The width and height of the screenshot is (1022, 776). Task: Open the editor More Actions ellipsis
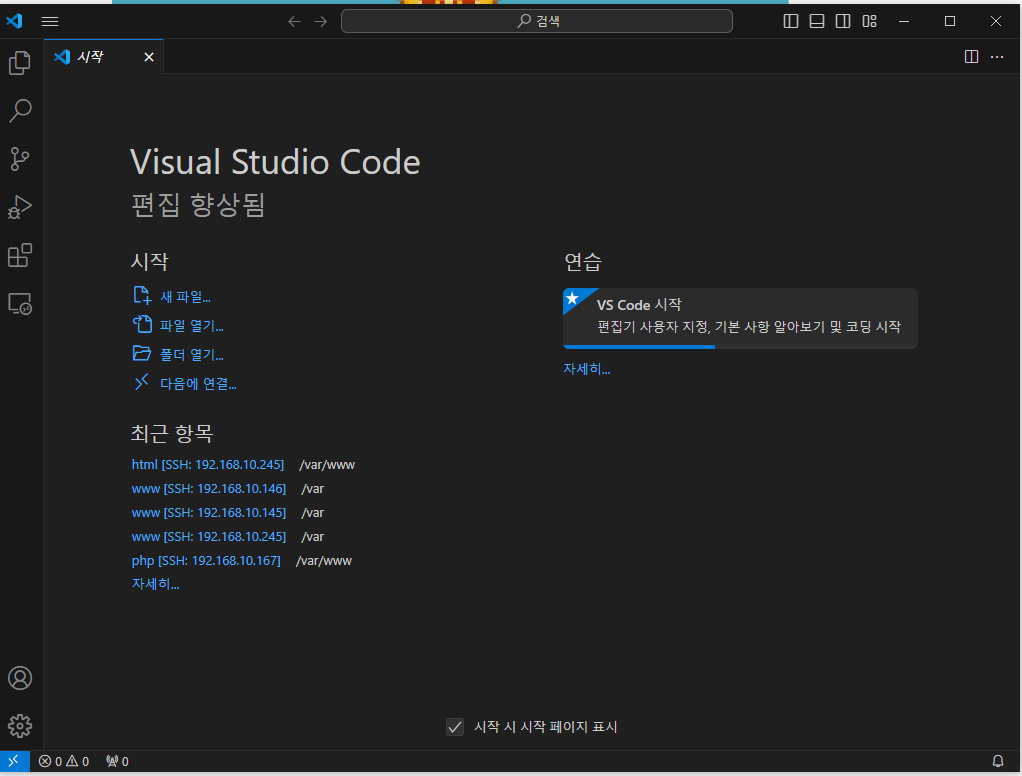(x=997, y=57)
